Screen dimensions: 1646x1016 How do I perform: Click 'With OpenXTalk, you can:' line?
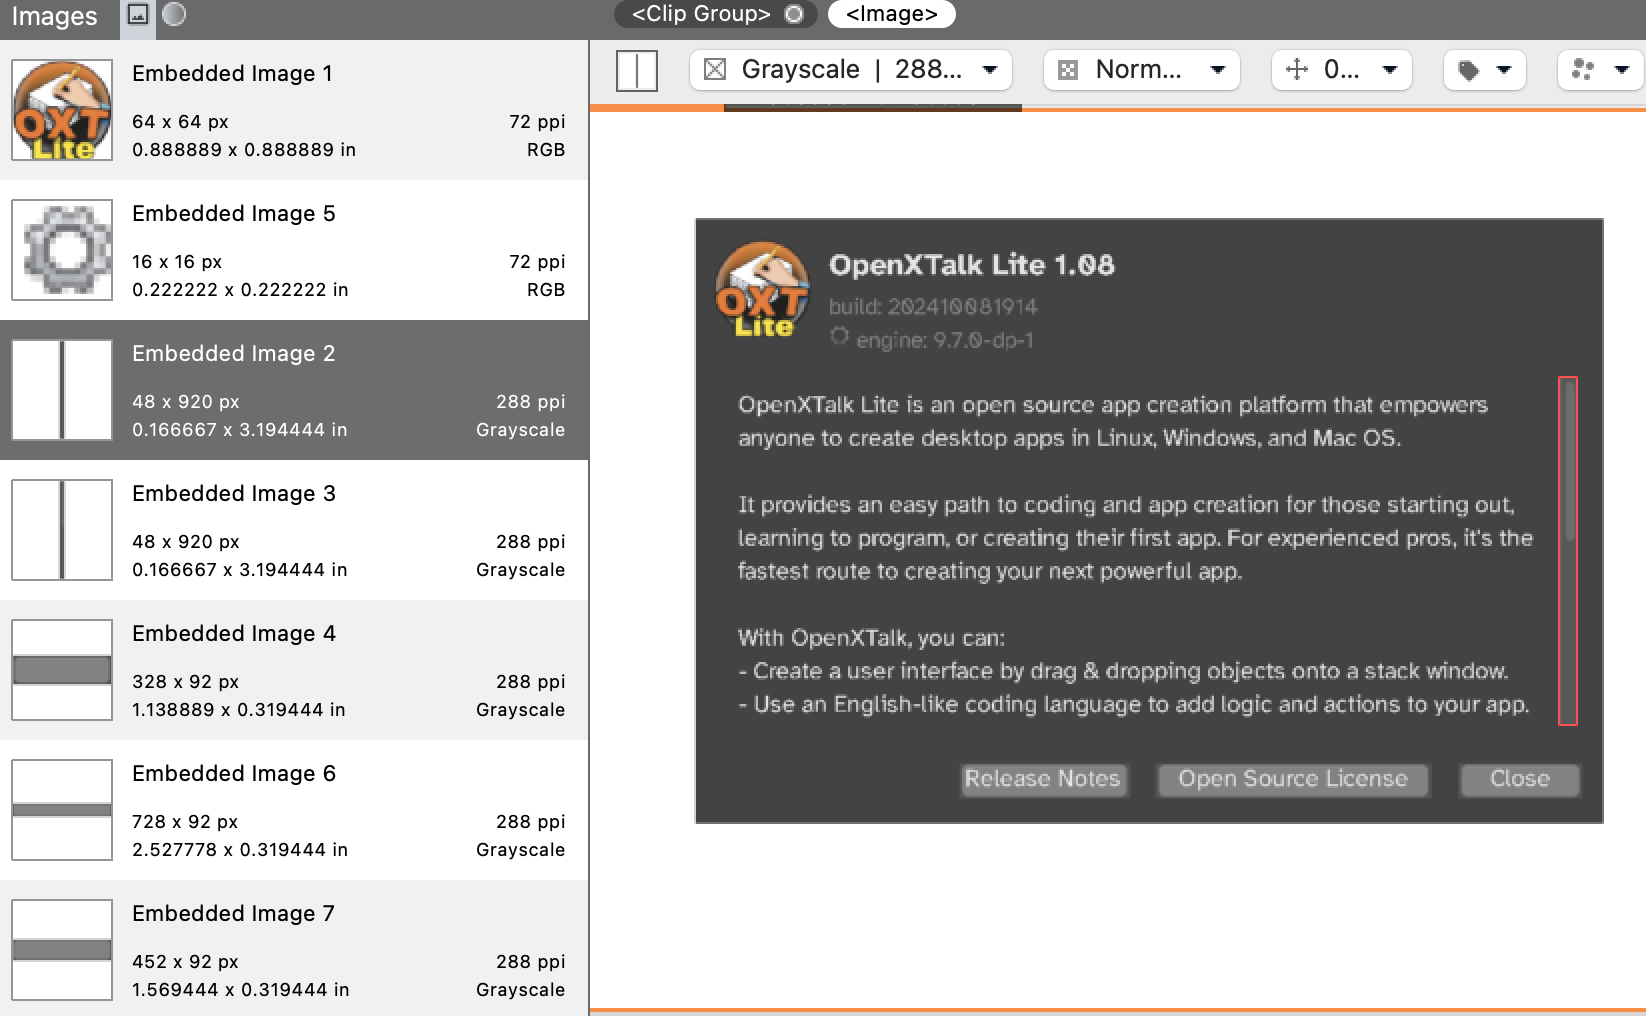click(871, 638)
